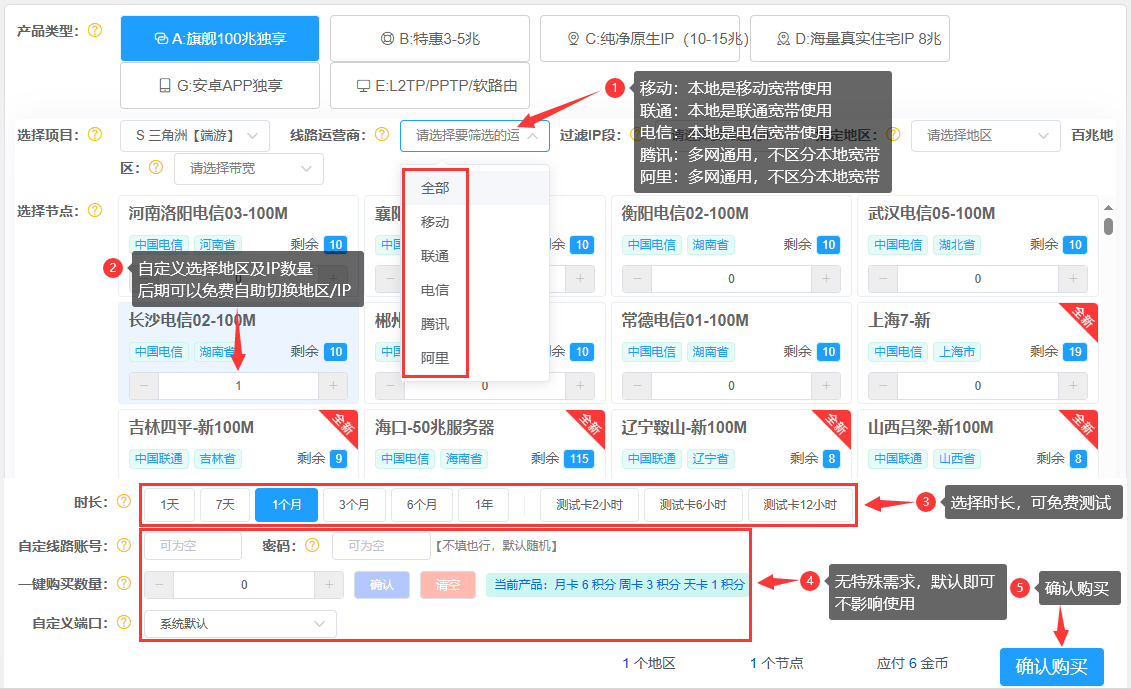Screen dimensions: 1131x689
Task: Click the 清空 button
Action: [448, 585]
